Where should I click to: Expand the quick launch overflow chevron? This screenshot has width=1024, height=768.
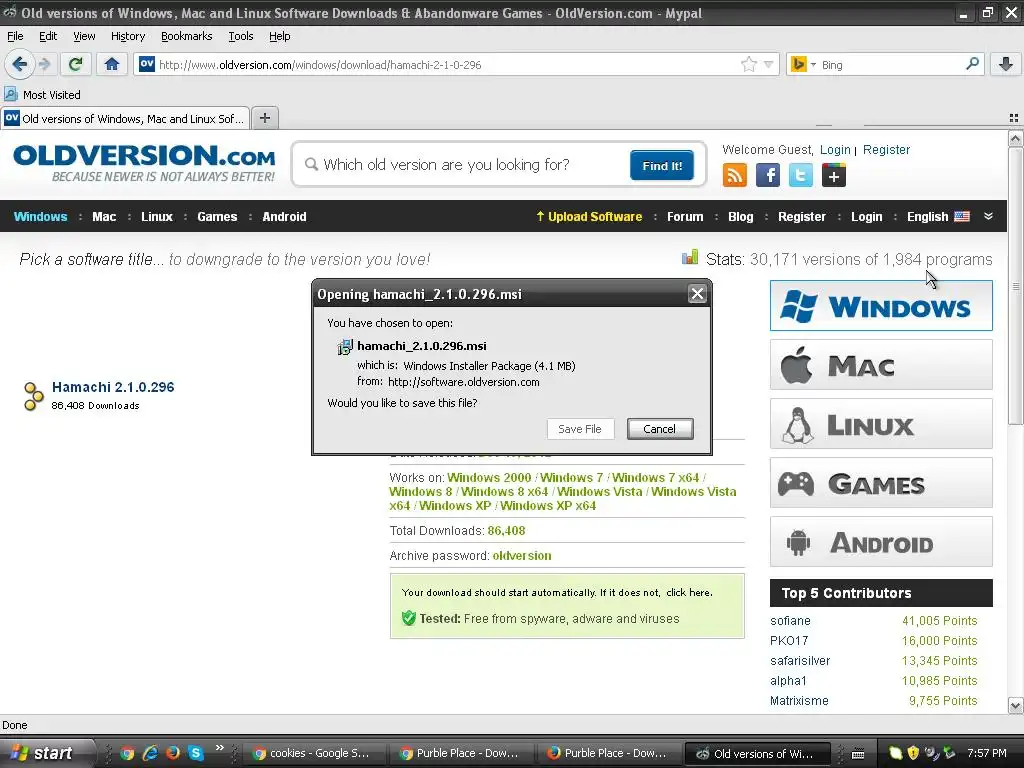pos(219,748)
